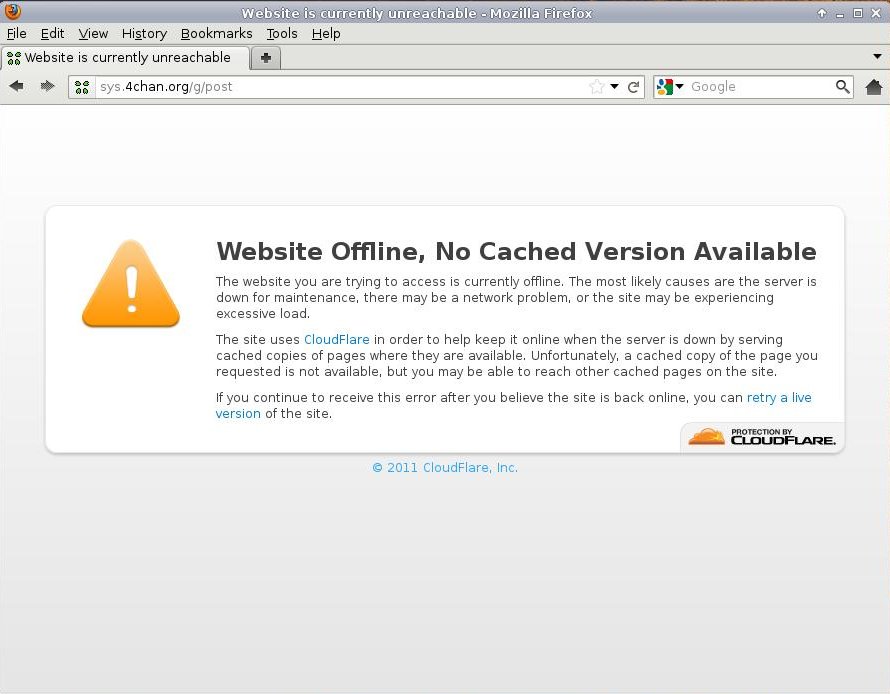
Task: Click the Firefox logo in the title bar
Action: coord(12,11)
